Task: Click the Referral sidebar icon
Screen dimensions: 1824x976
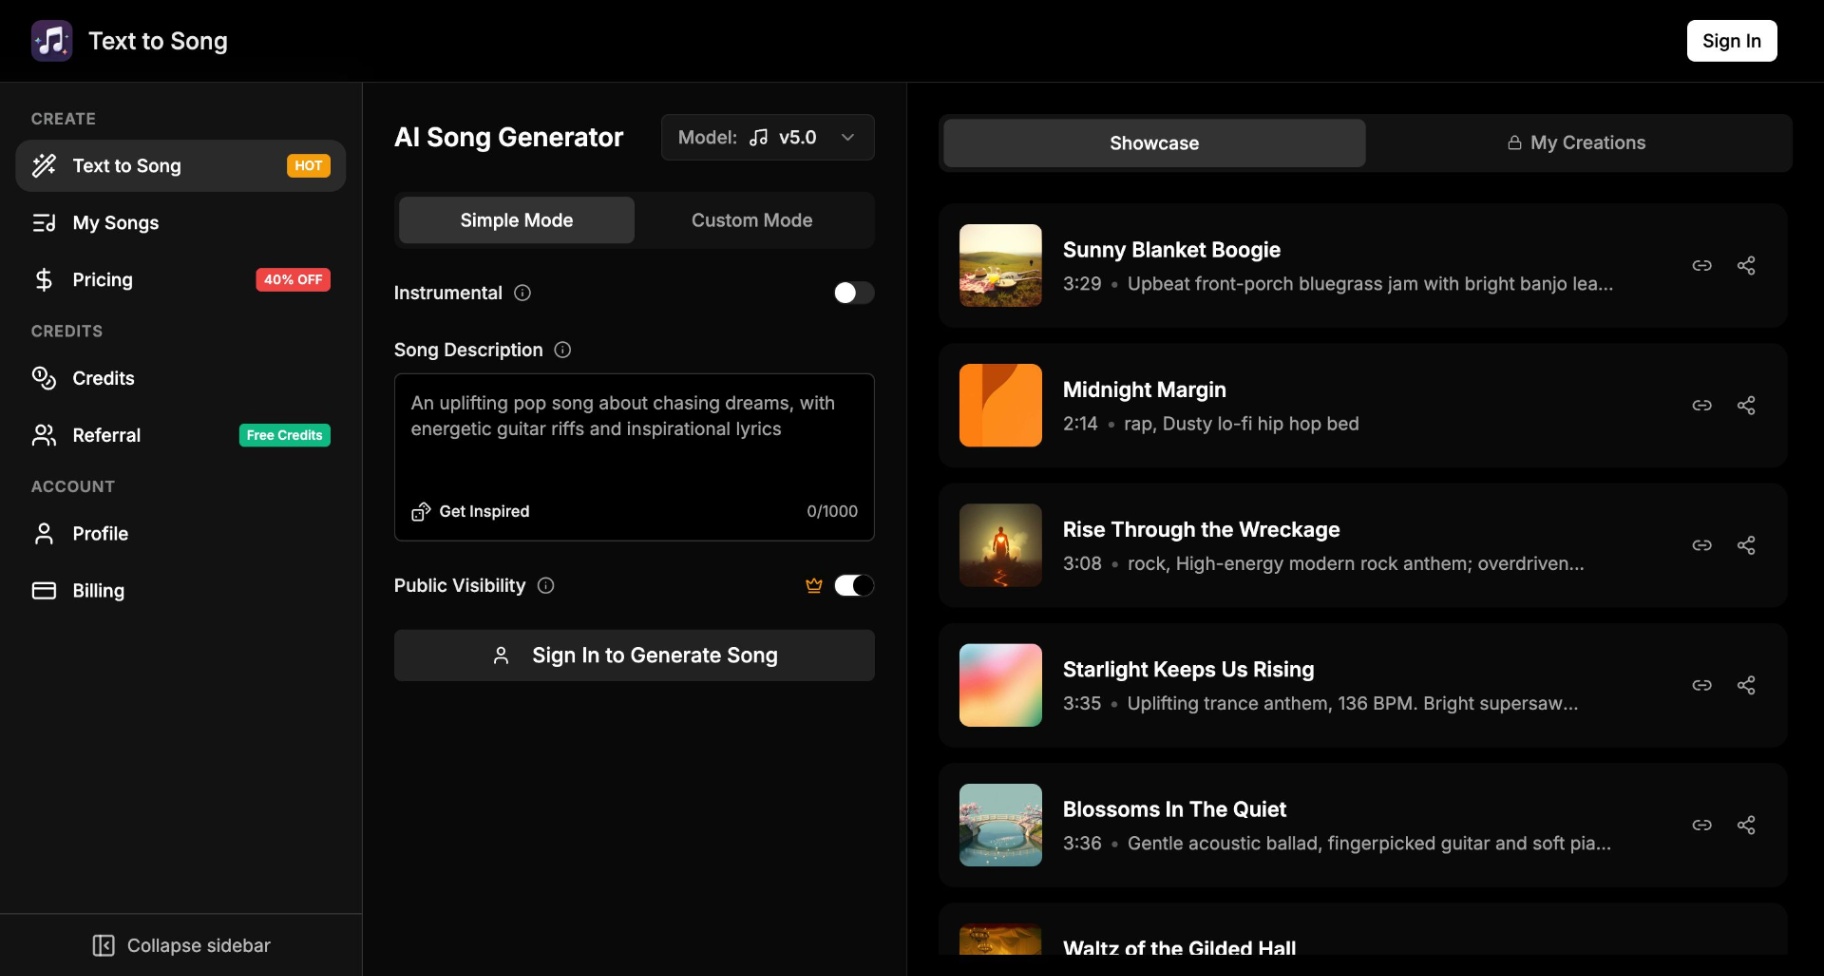Action: pos(44,435)
